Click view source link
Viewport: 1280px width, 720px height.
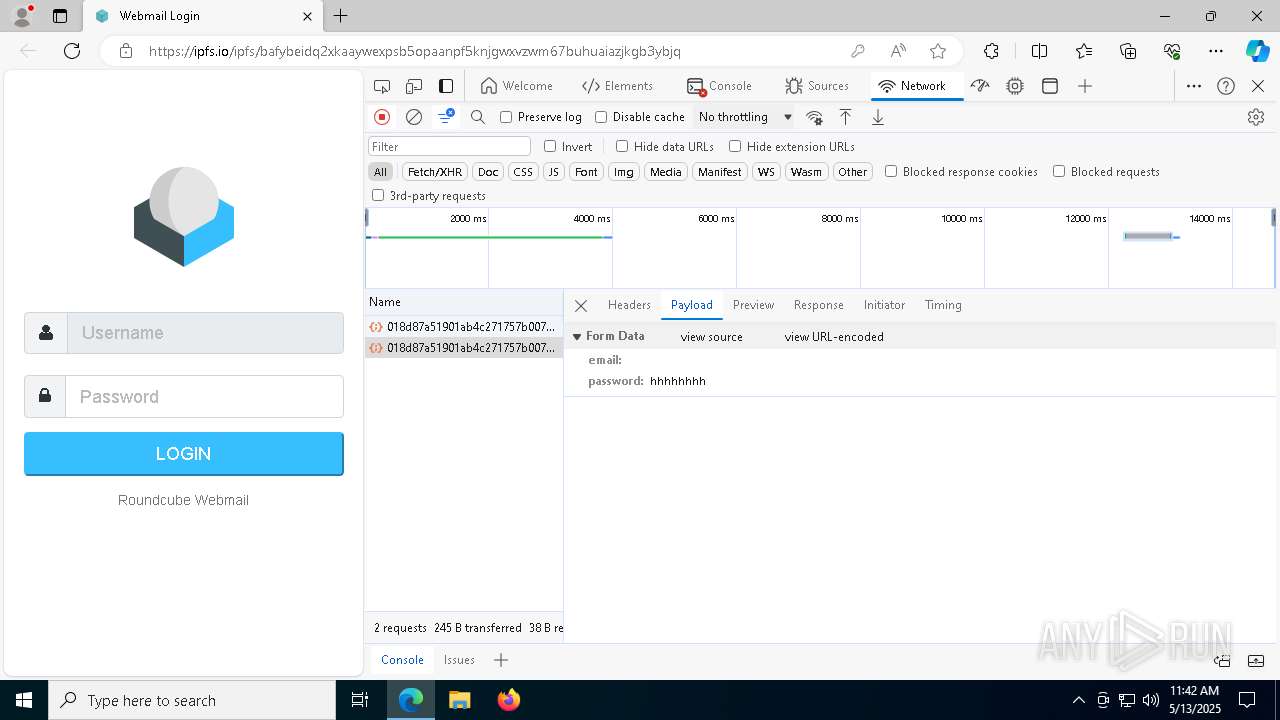point(712,337)
